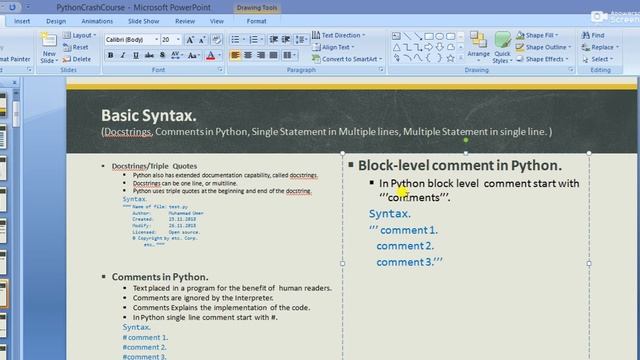The width and height of the screenshot is (640, 360).
Task: Expand the Text Direction menu
Action: (x=339, y=35)
